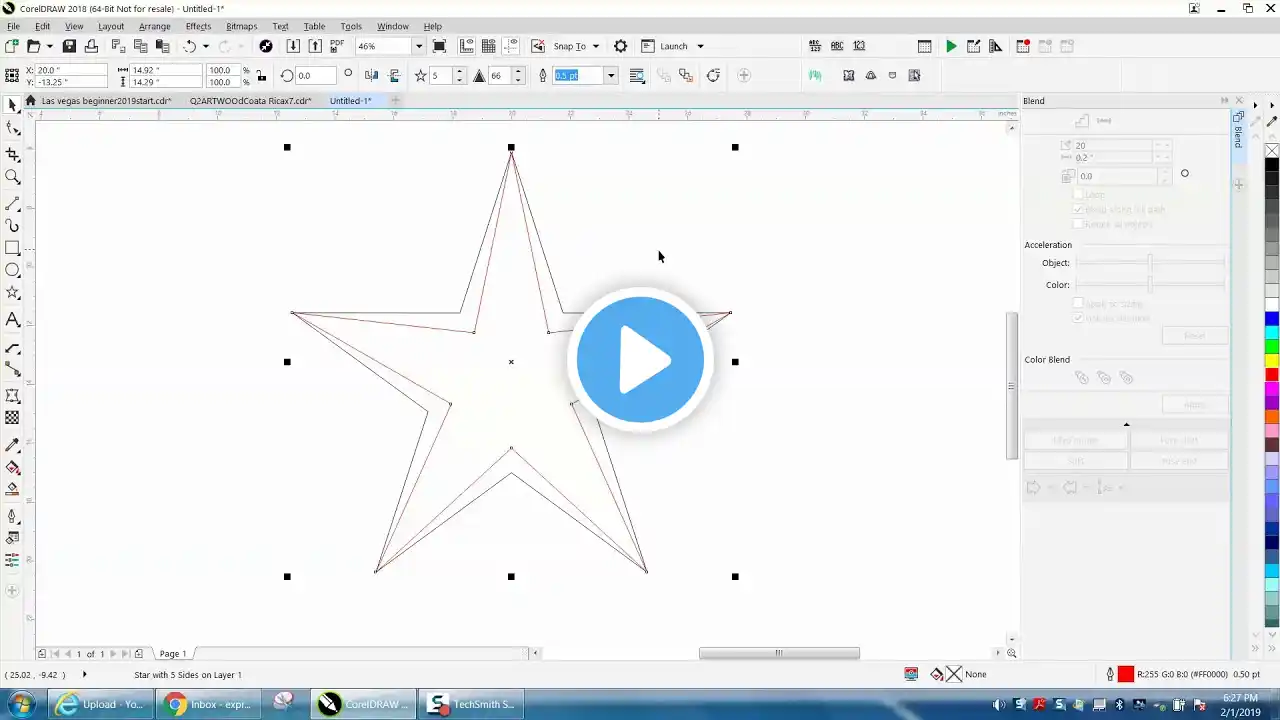1280x720 pixels.
Task: Select the Zoom tool in toolbox
Action: point(12,177)
